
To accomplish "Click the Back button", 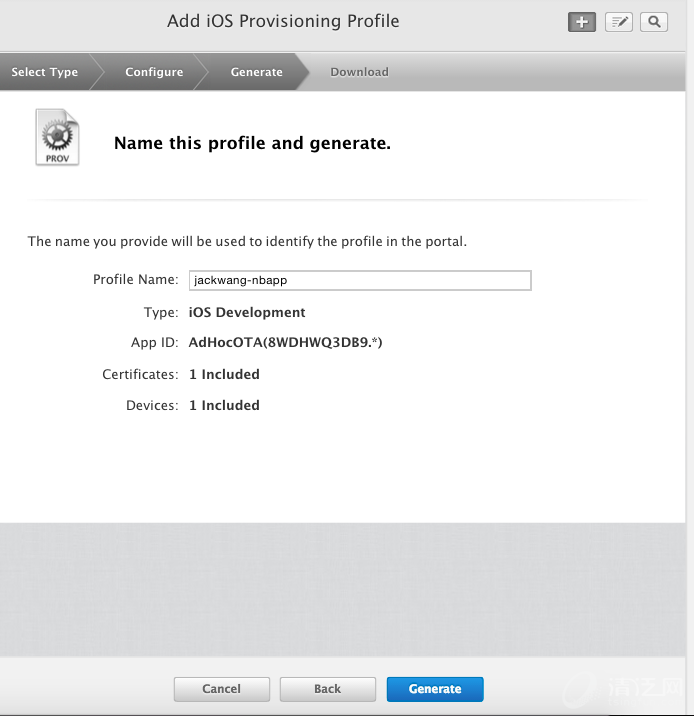I will pos(327,689).
